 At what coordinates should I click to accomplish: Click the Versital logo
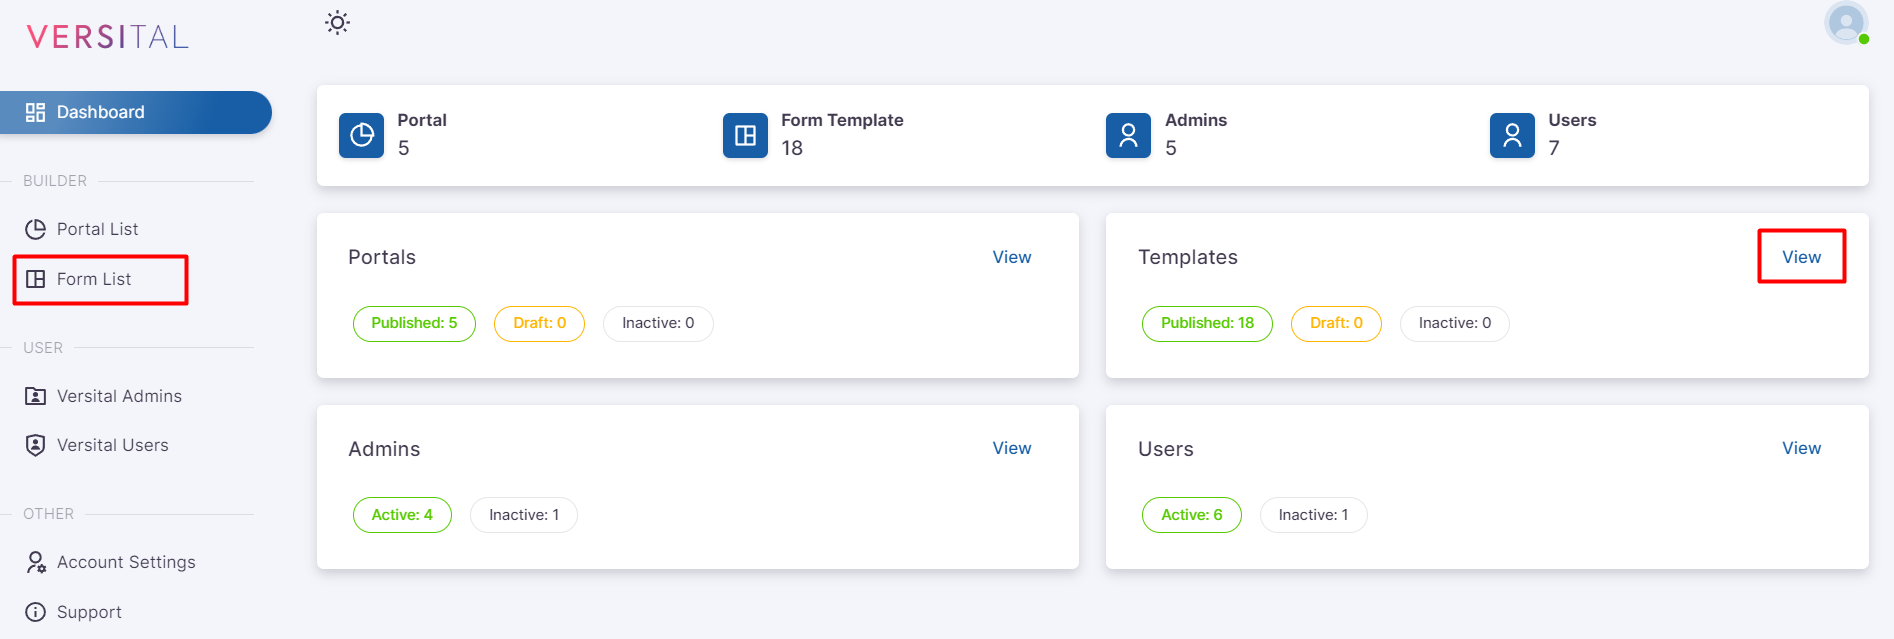108,37
